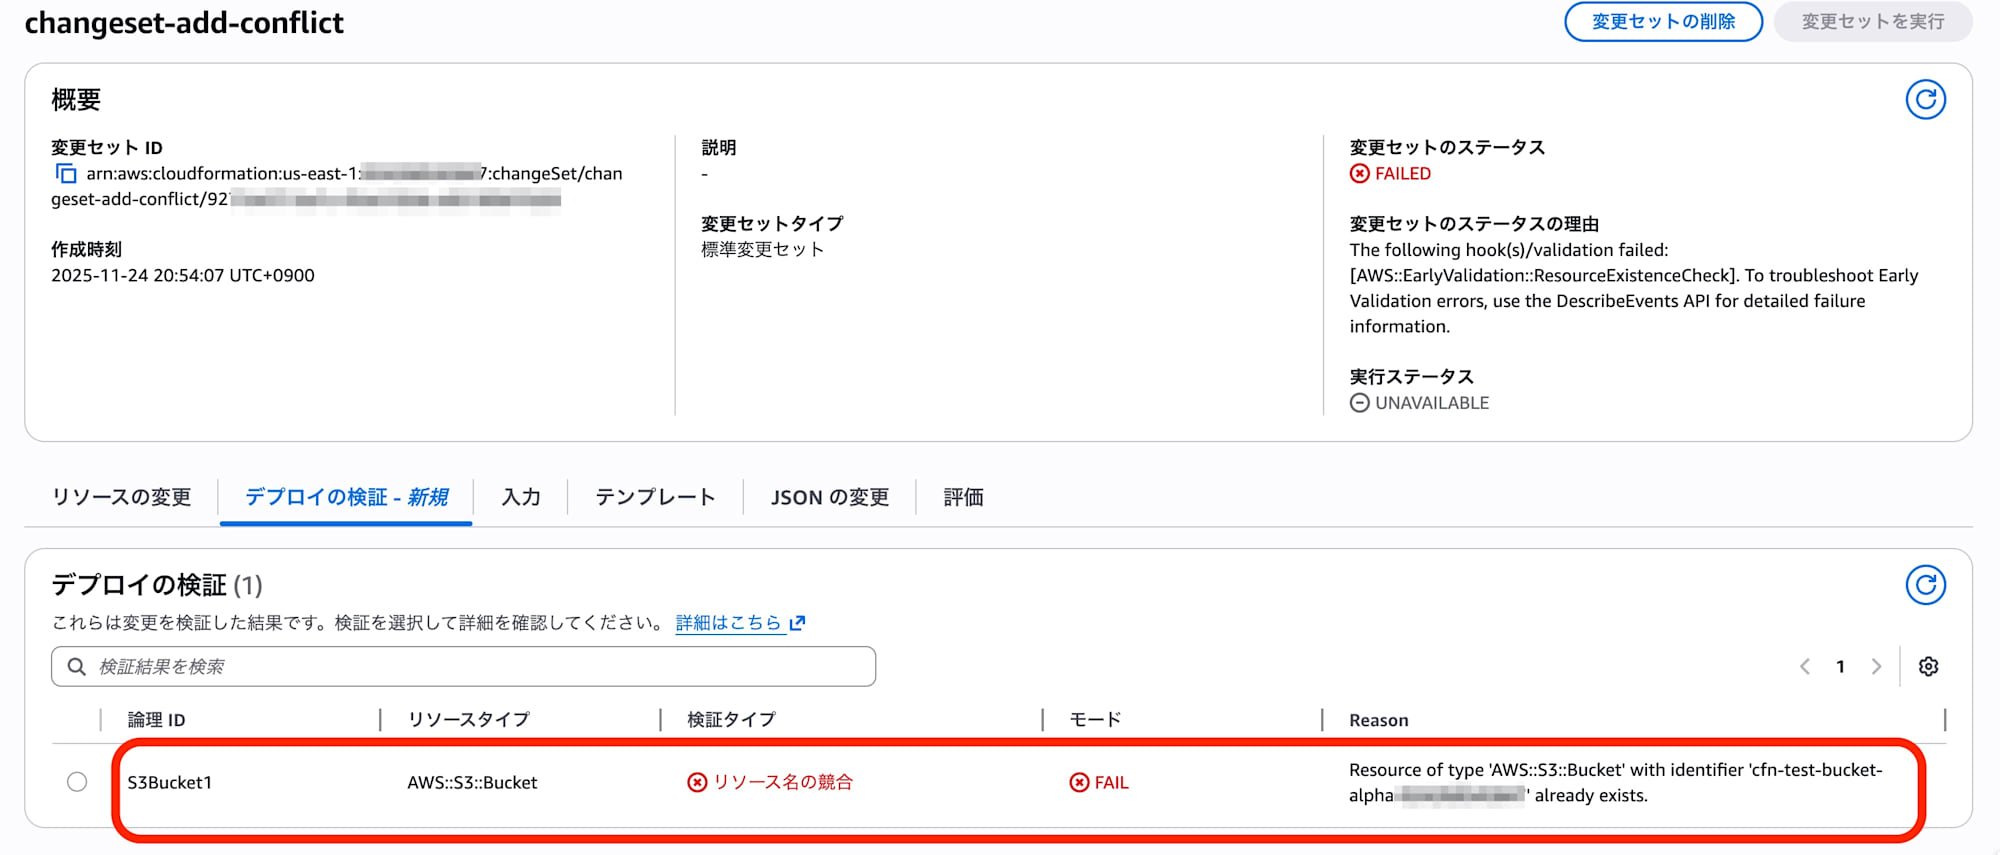This screenshot has height=855, width=2000.
Task: Click the AWS::S3::Bucket resource type cell
Action: click(x=472, y=782)
